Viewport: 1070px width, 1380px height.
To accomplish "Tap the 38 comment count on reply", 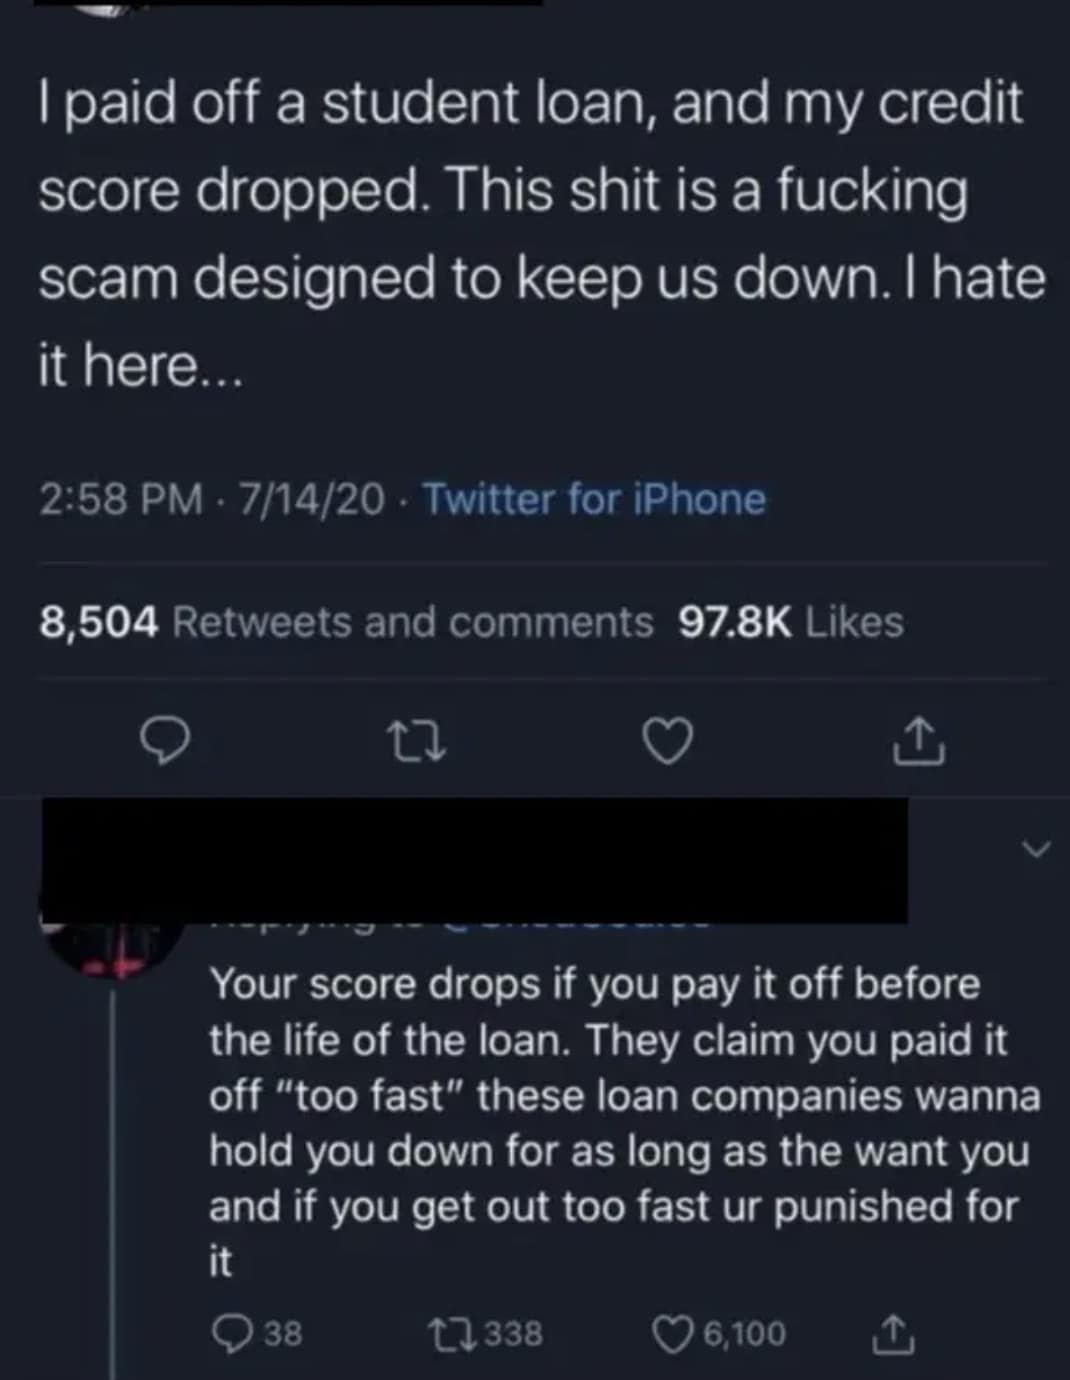I will [282, 1333].
